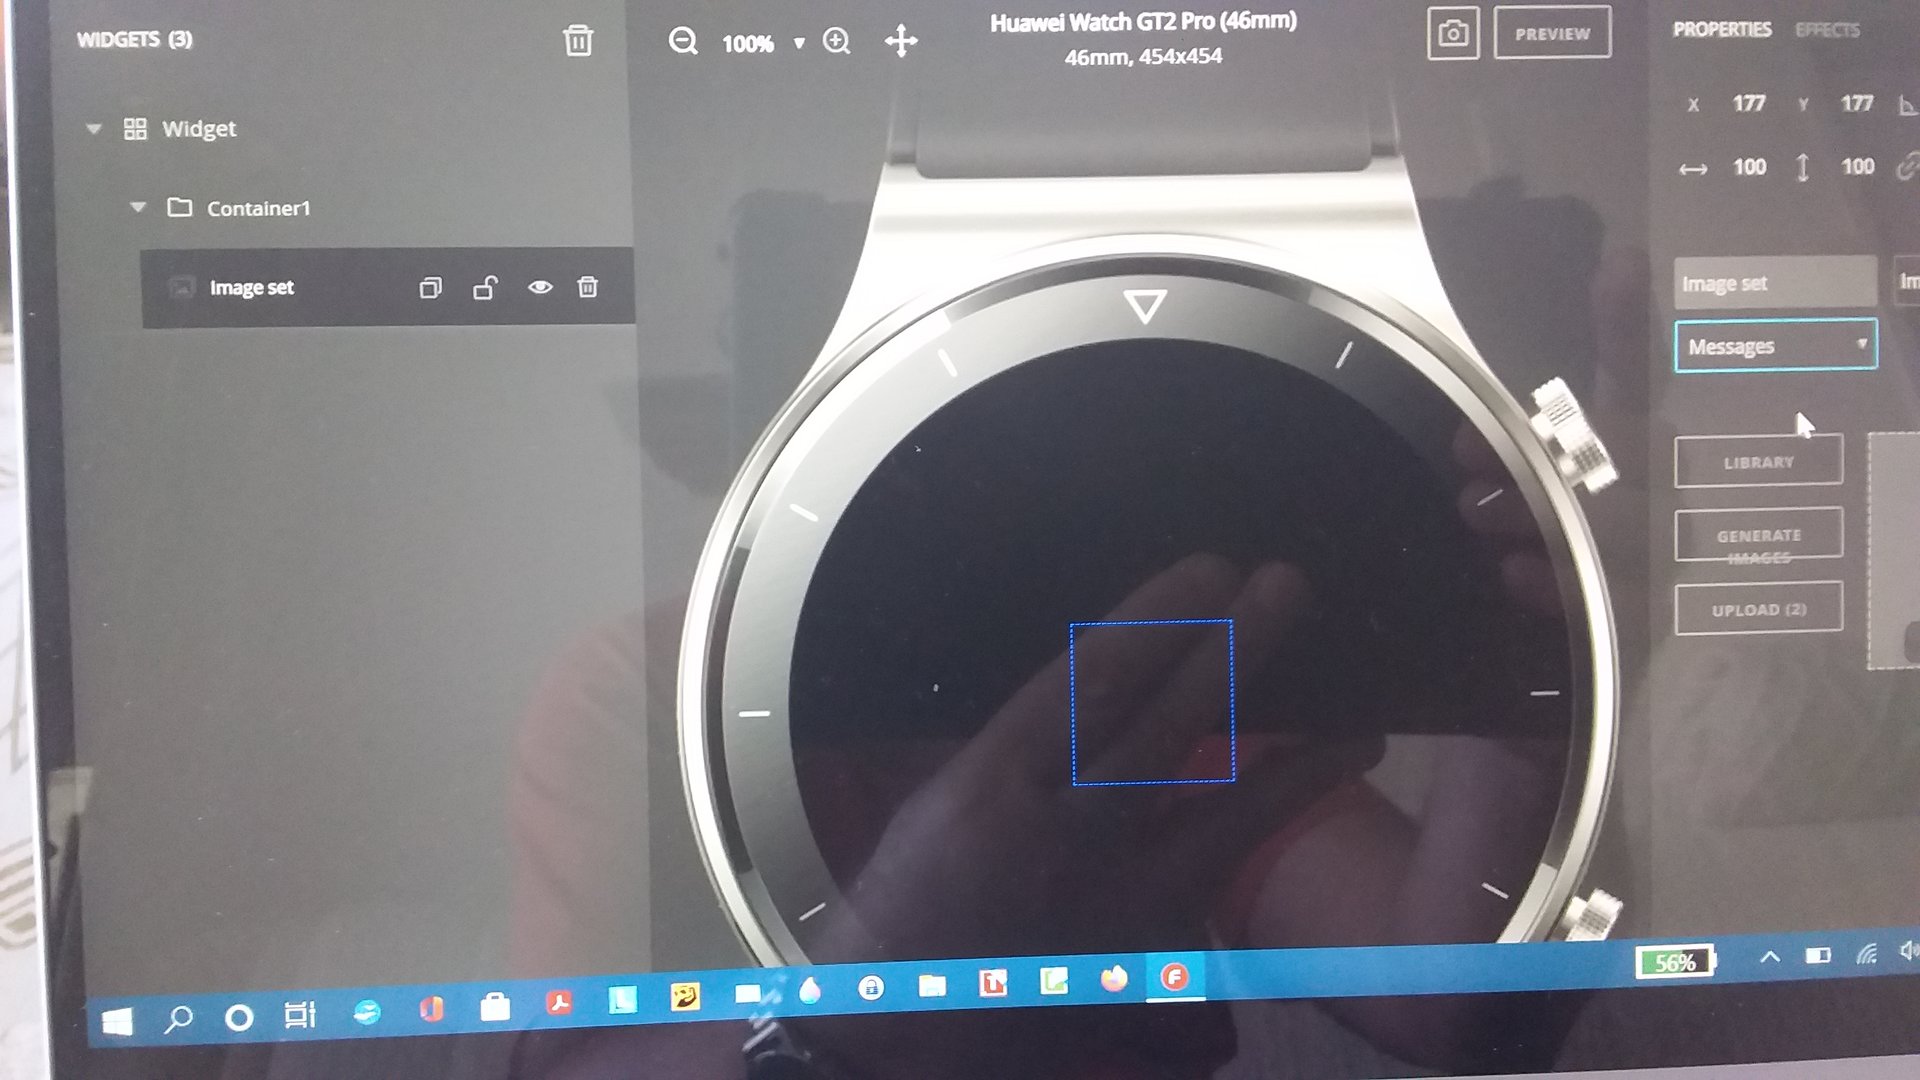Edit the width value 100
This screenshot has width=1920, height=1080.
click(1749, 167)
